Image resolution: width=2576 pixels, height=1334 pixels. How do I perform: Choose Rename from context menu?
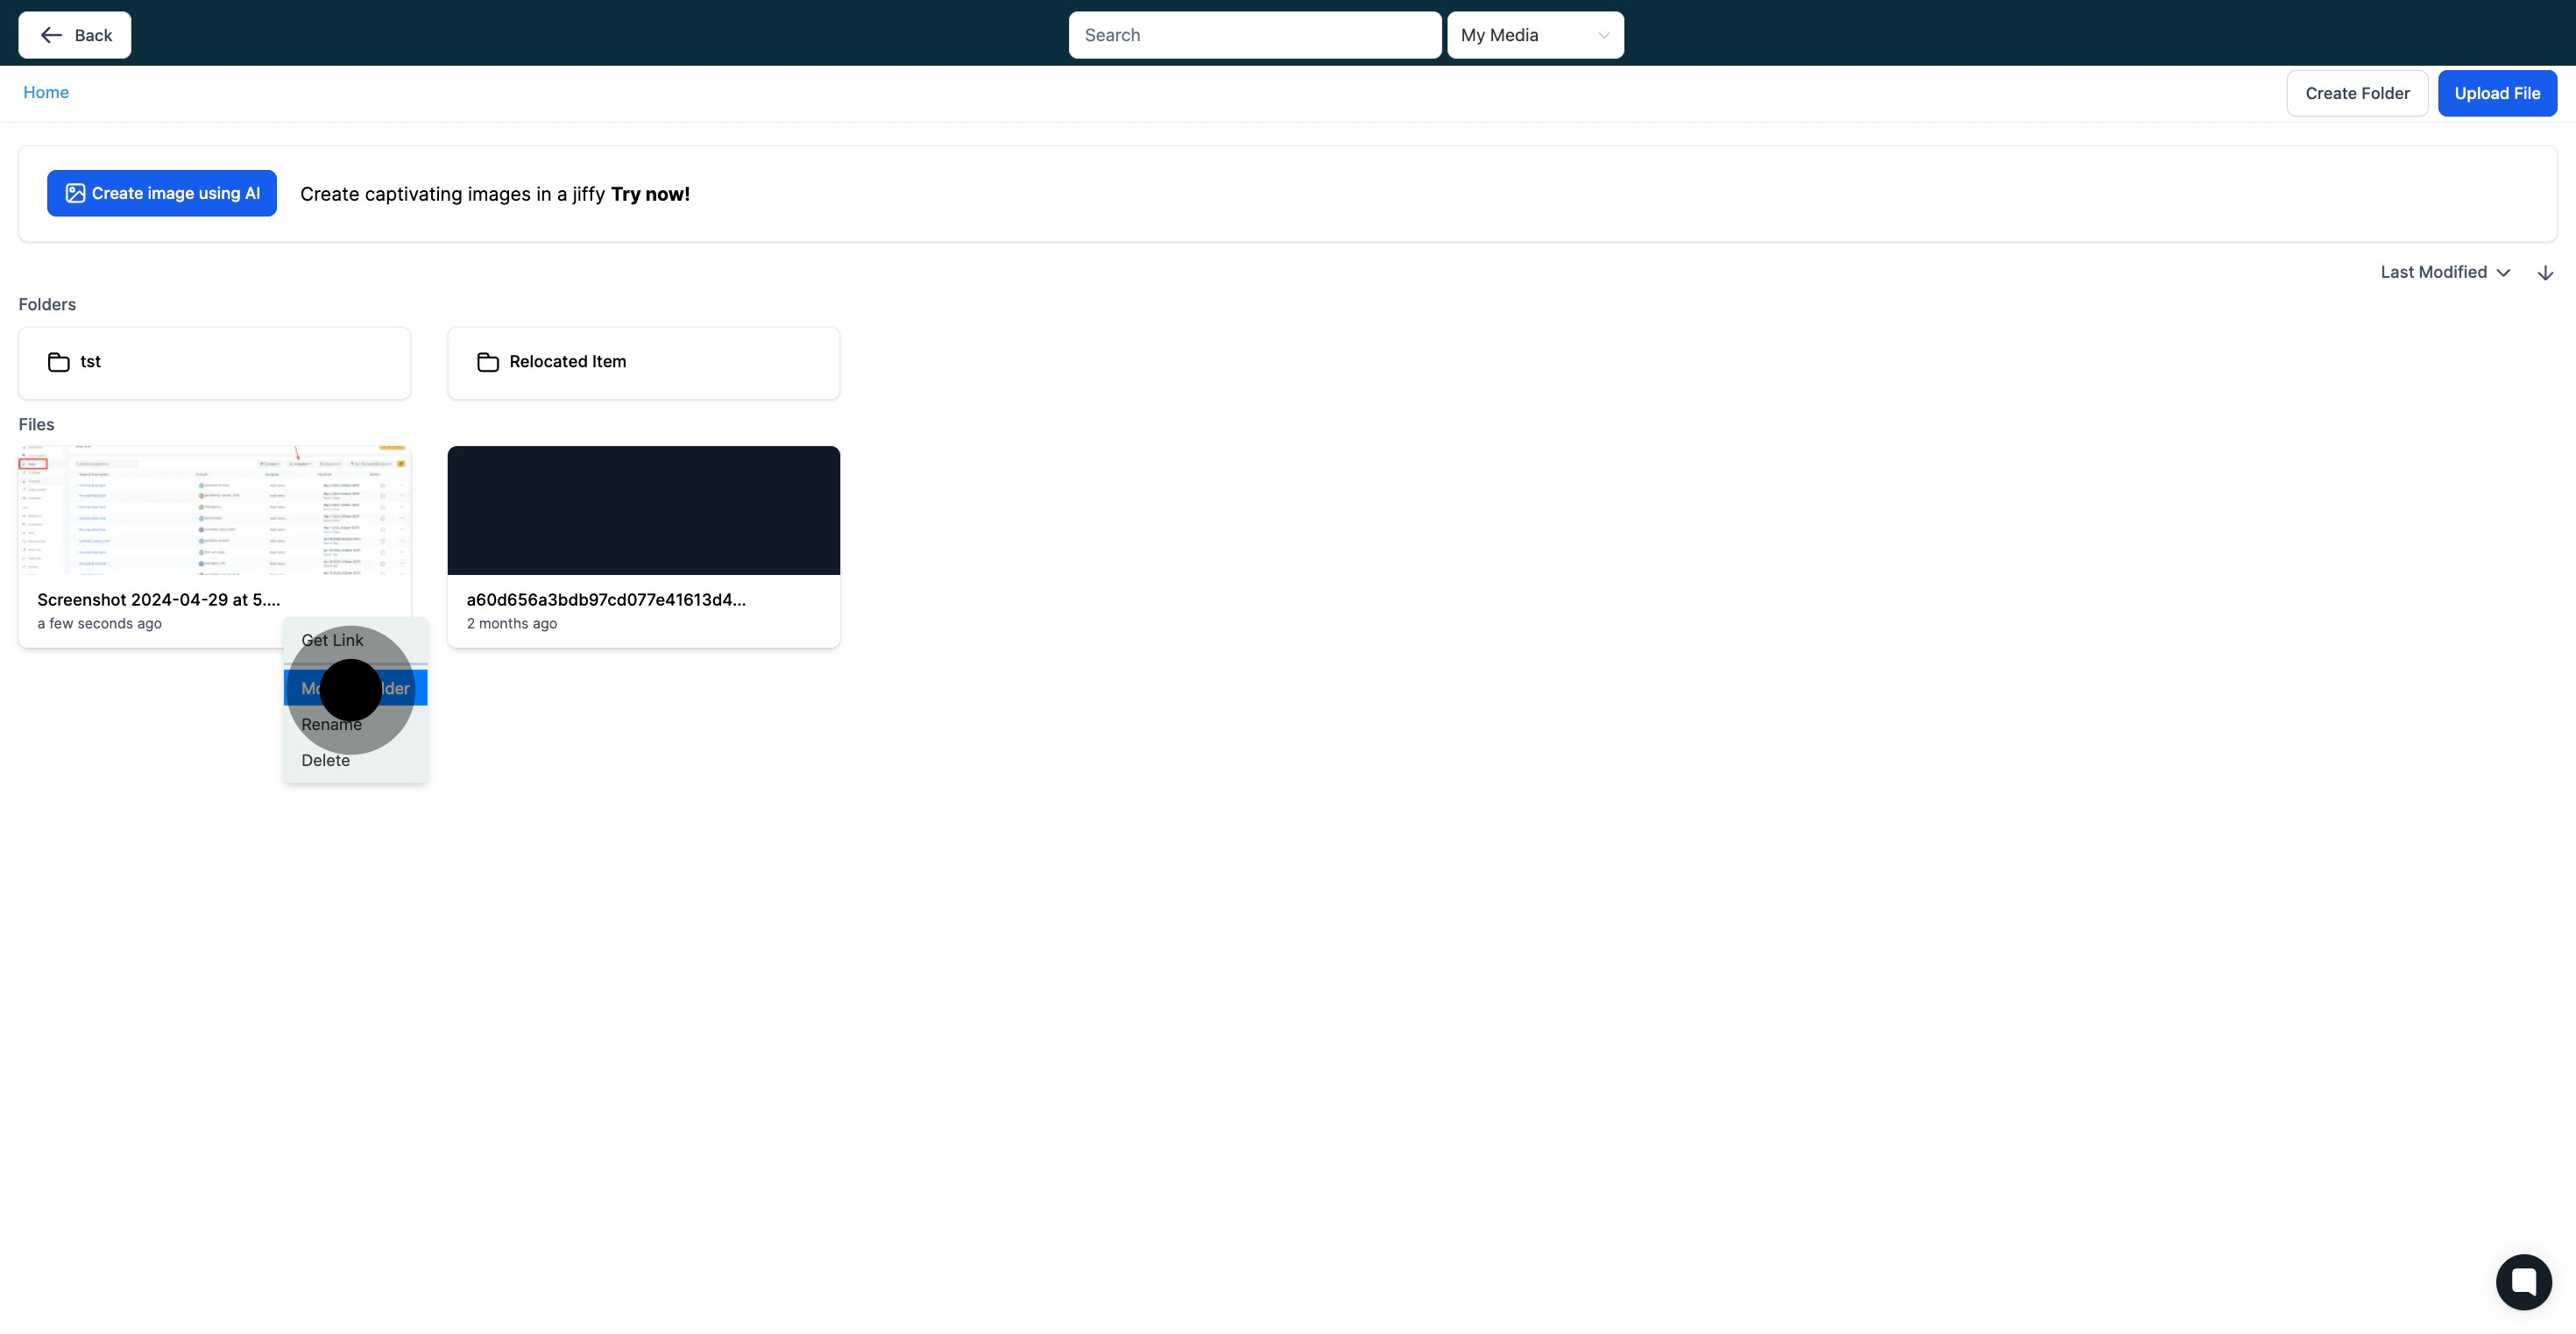pyautogui.click(x=355, y=724)
